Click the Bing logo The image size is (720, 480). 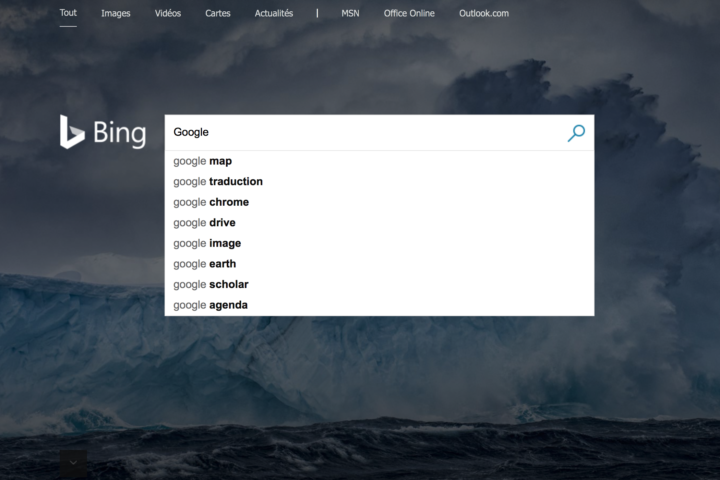pos(103,132)
